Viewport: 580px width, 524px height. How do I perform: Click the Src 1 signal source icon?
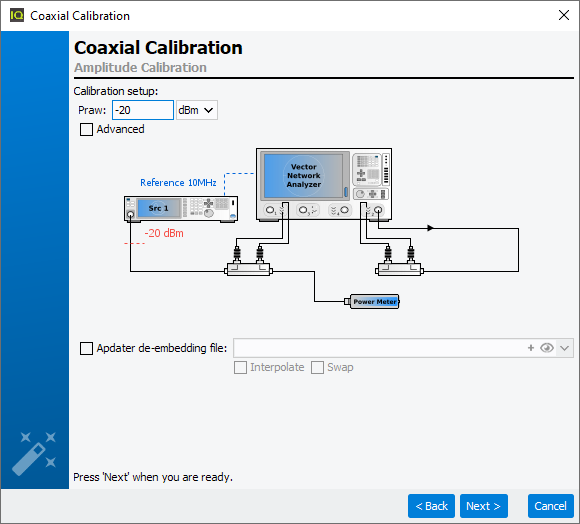pyautogui.click(x=181, y=209)
